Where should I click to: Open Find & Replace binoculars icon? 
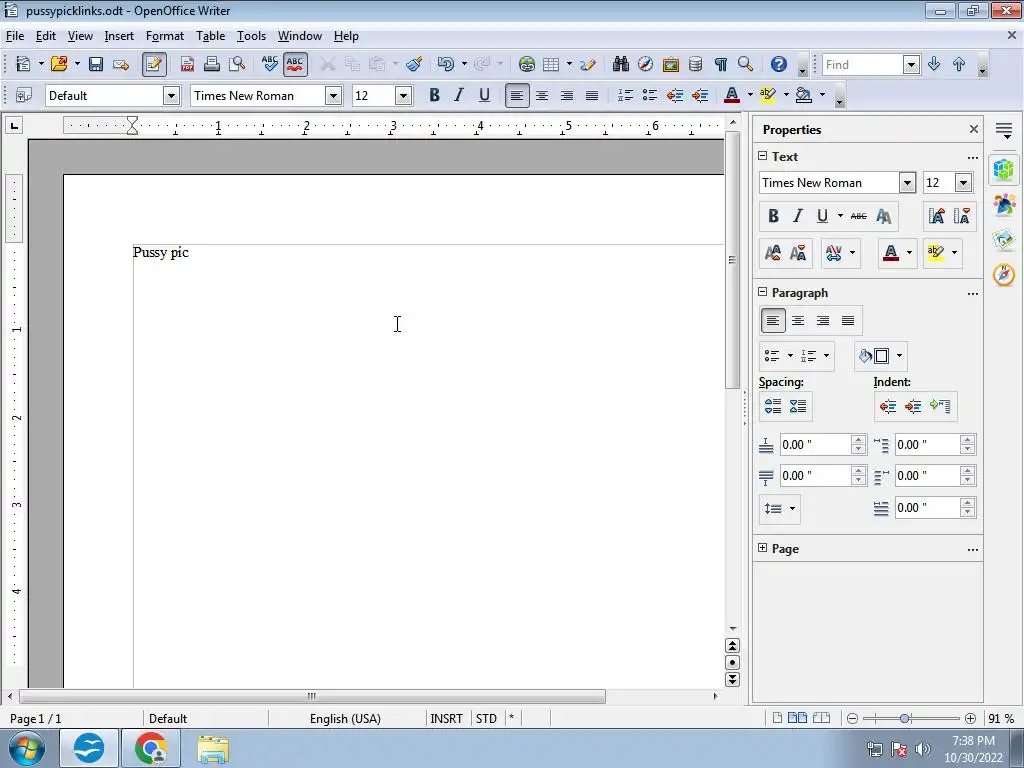620,64
